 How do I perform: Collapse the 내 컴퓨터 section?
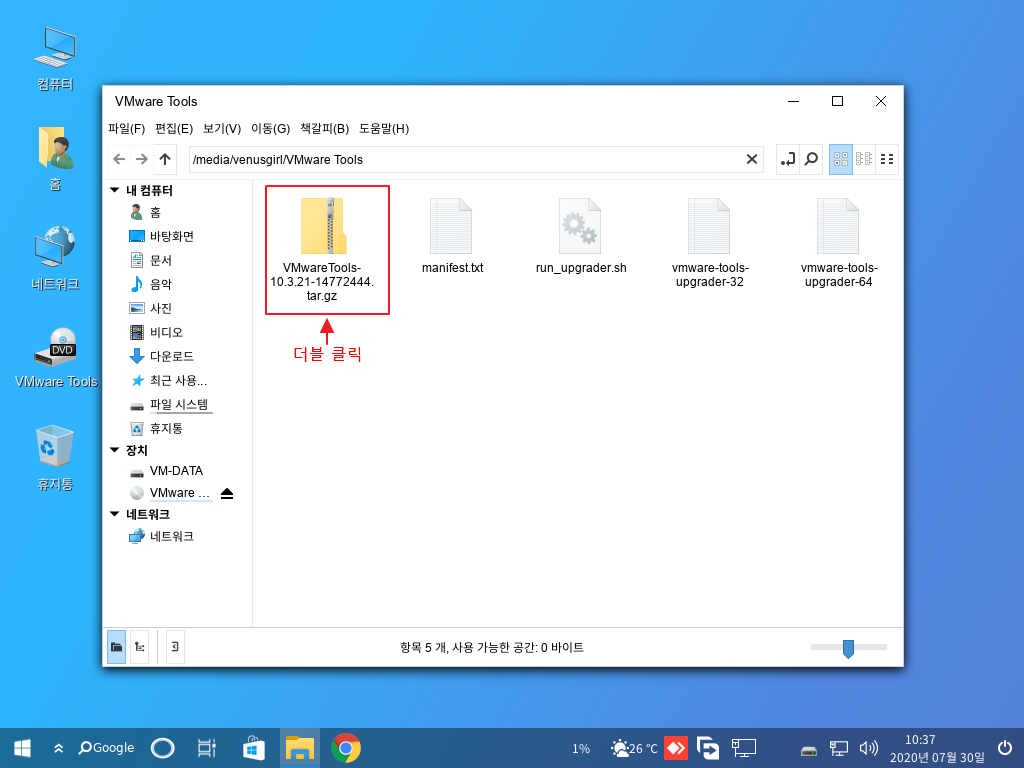[114, 190]
